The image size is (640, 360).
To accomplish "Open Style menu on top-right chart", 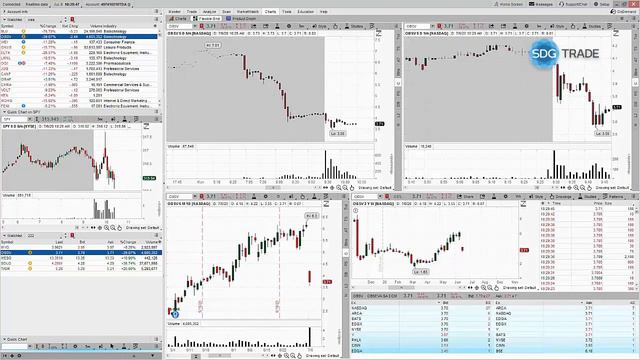I will (x=557, y=26).
